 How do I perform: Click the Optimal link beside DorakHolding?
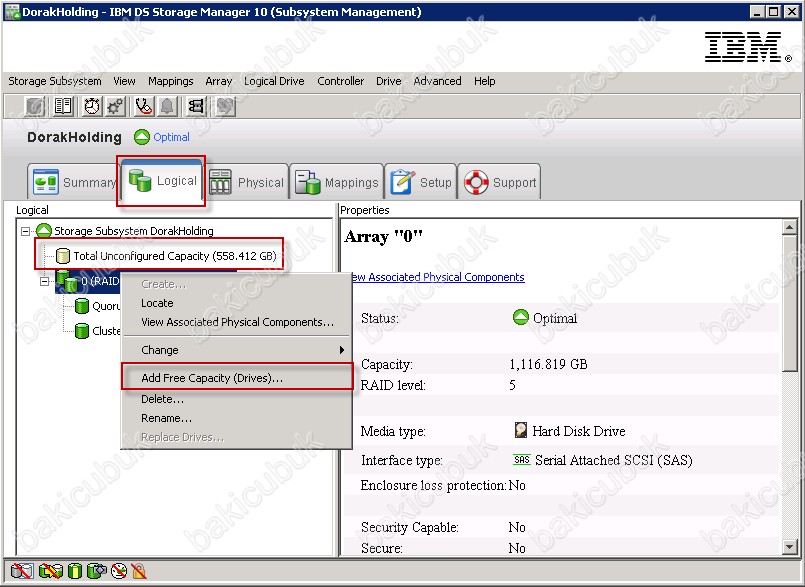click(171, 137)
